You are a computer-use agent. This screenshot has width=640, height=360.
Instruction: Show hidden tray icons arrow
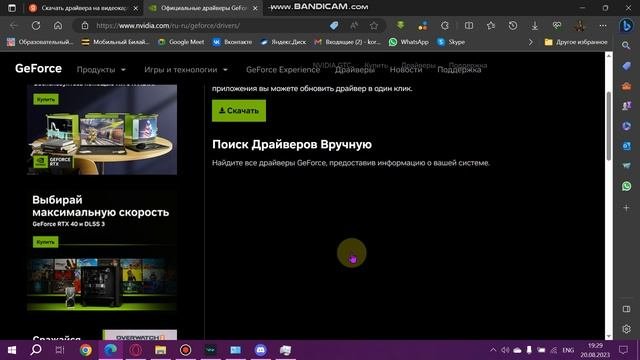click(493, 350)
